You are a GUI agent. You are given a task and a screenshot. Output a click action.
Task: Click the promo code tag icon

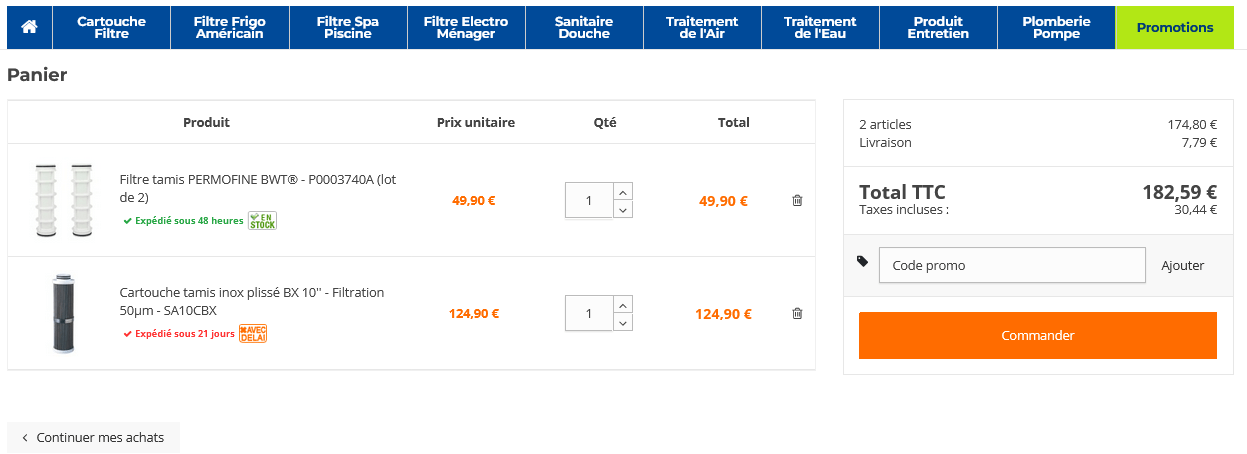(x=863, y=262)
